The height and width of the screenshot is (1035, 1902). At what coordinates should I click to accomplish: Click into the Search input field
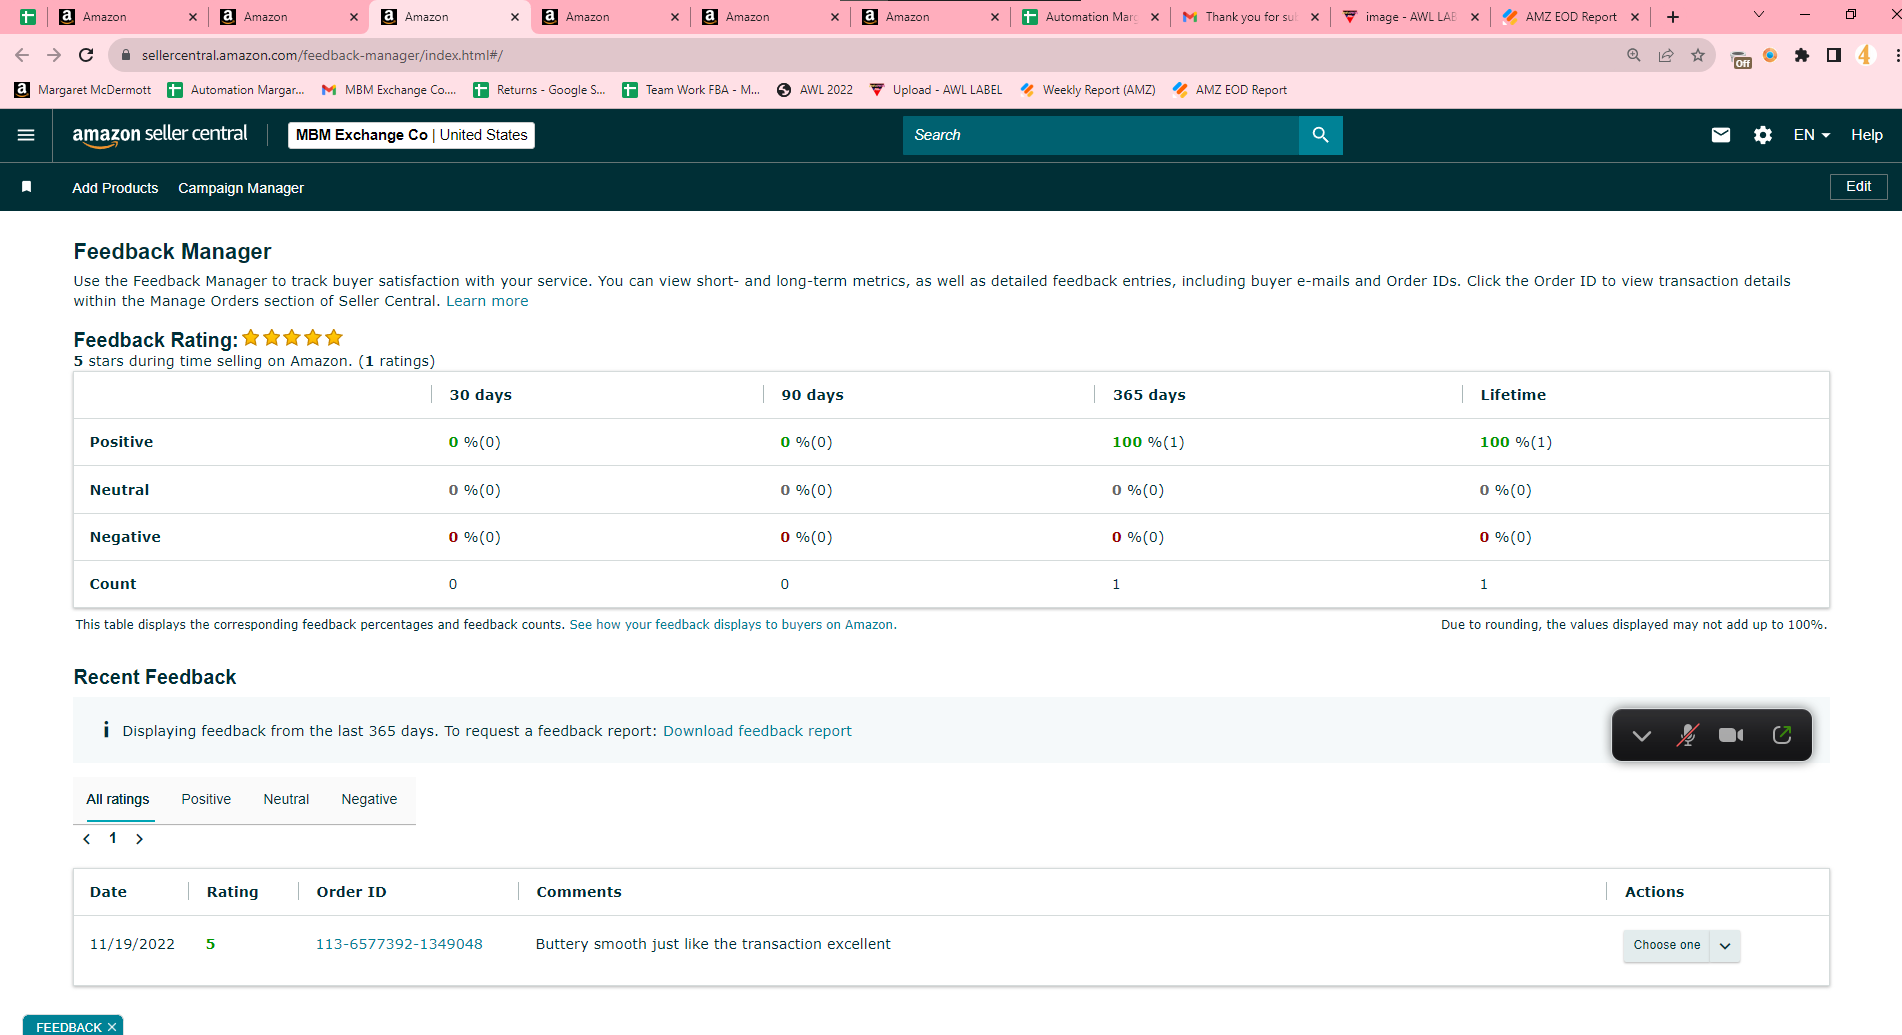click(1100, 135)
